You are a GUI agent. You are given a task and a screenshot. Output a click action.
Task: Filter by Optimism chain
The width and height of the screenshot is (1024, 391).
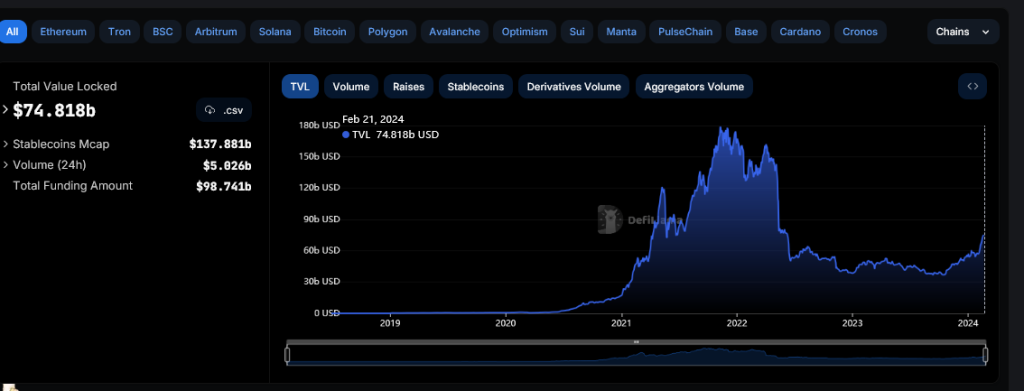525,31
